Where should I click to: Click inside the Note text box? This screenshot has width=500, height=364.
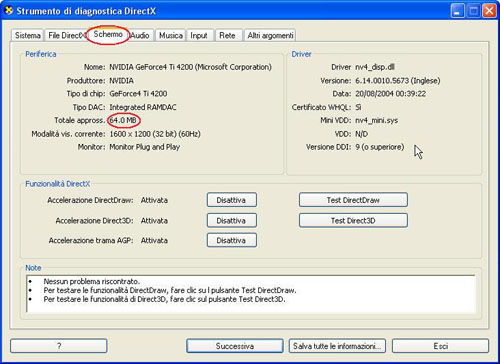251,294
